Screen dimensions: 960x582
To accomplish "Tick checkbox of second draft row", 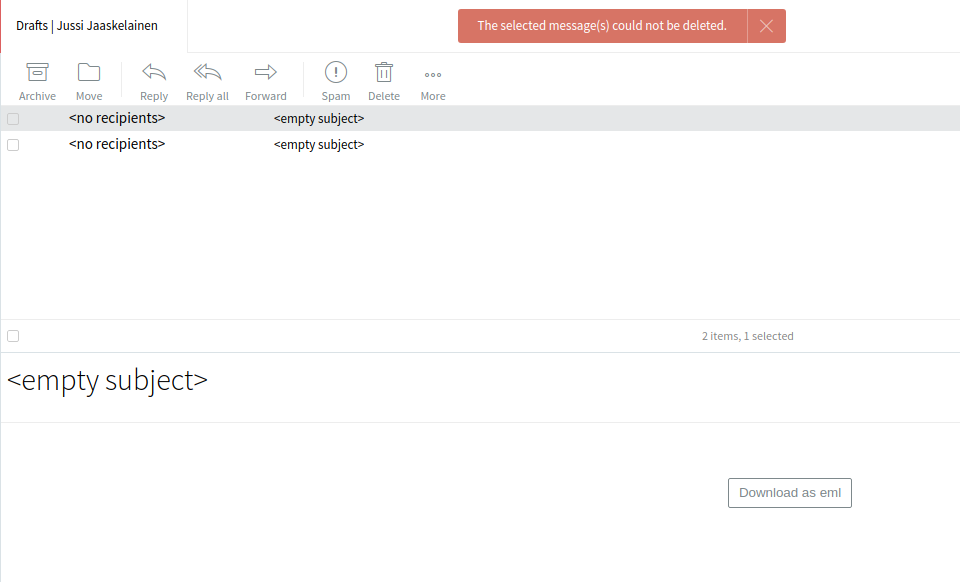I will pyautogui.click(x=13, y=145).
